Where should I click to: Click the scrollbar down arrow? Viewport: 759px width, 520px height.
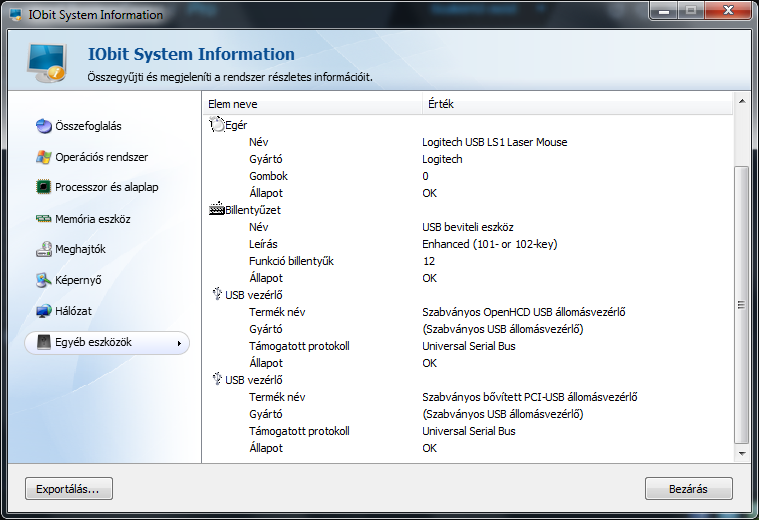click(x=742, y=454)
